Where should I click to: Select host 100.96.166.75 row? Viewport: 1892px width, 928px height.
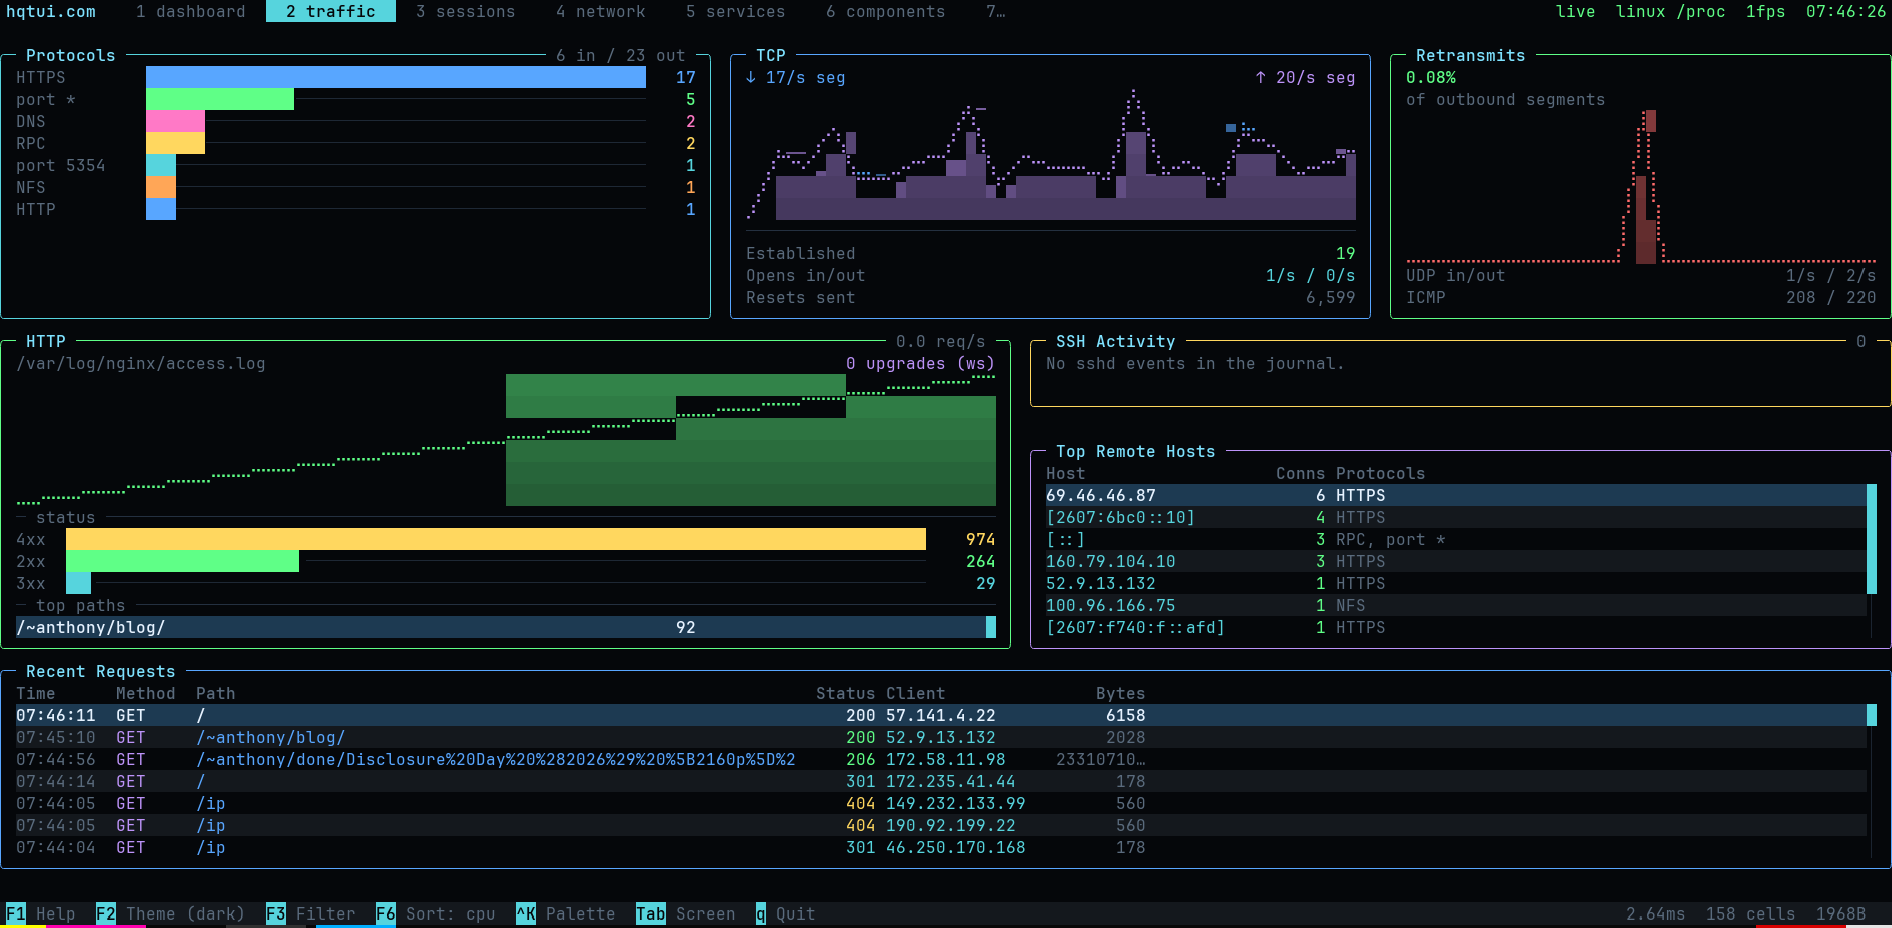click(x=1456, y=605)
